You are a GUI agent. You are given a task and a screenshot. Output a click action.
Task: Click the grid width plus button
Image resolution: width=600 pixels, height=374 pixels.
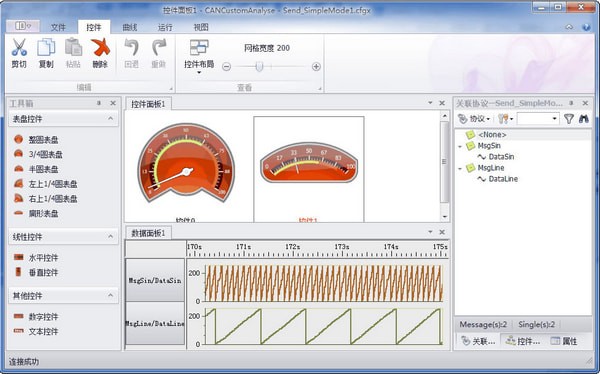pyautogui.click(x=316, y=67)
